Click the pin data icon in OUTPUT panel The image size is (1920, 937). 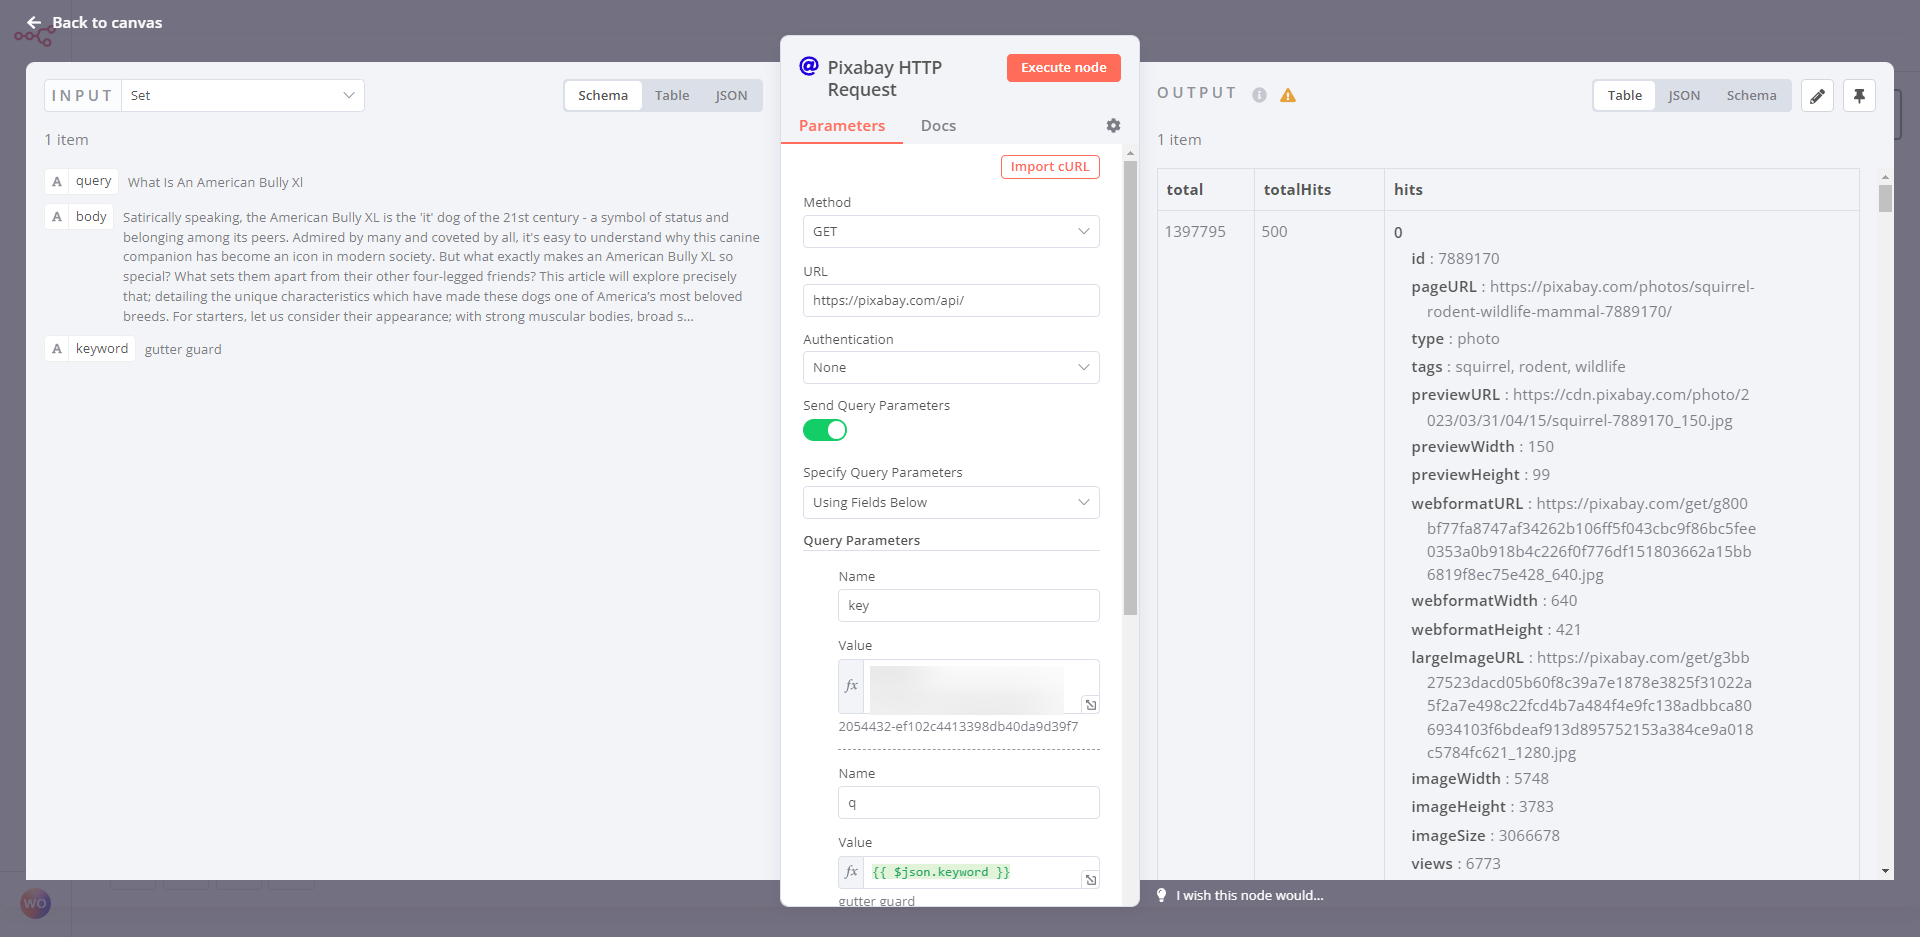1859,95
